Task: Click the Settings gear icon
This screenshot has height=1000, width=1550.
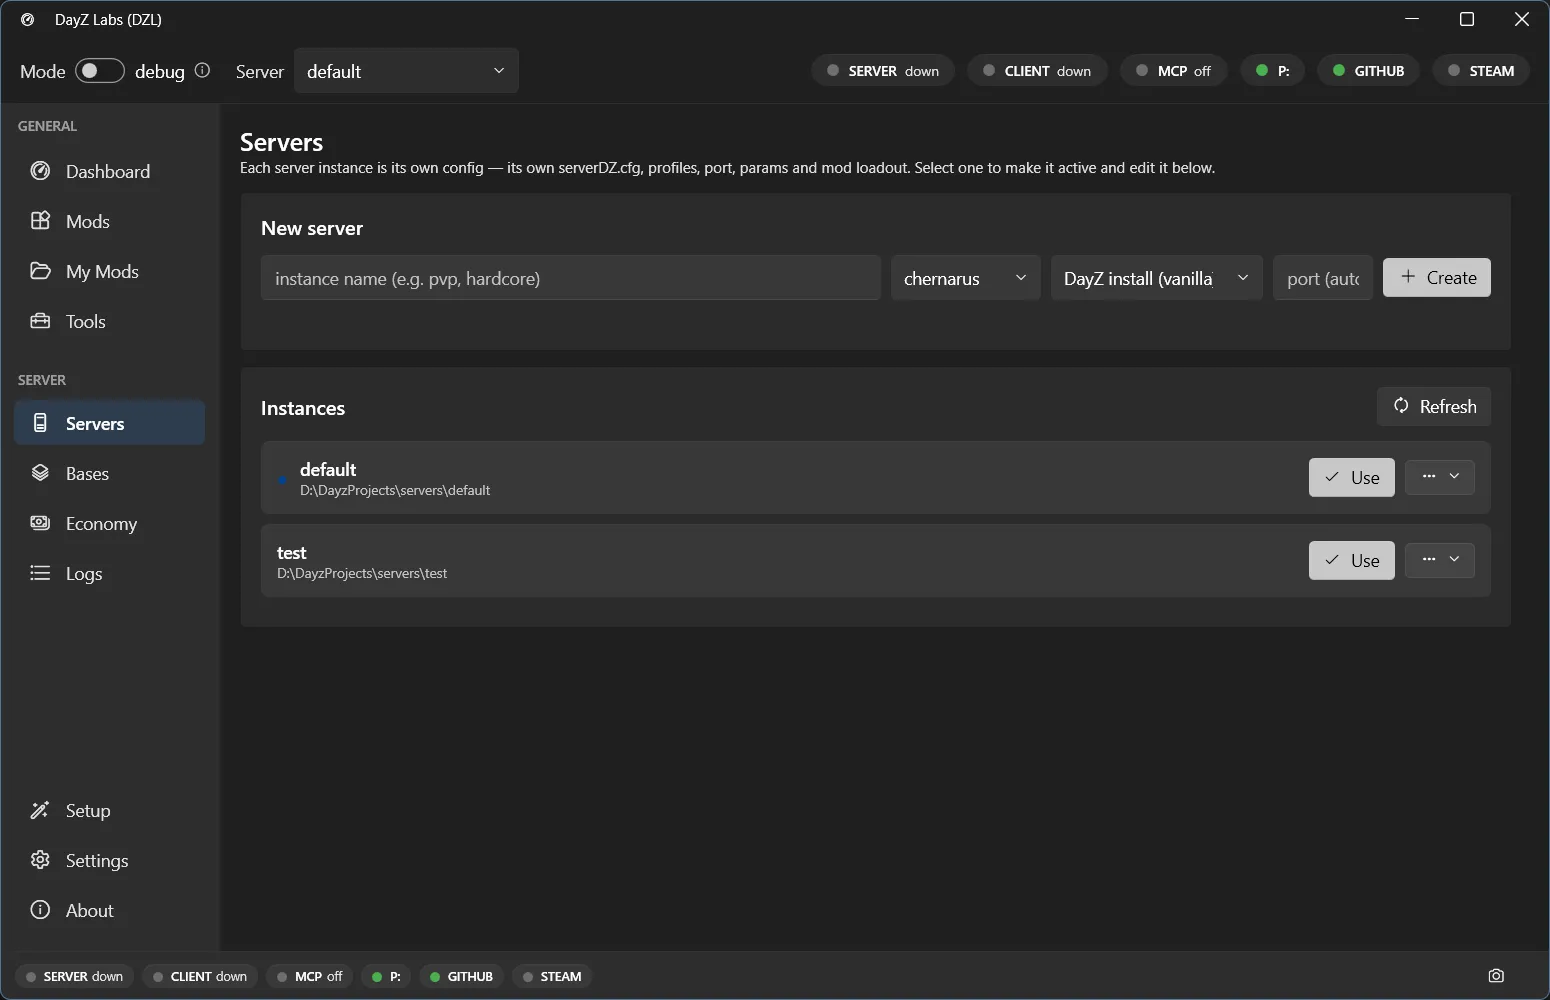Action: 40,860
